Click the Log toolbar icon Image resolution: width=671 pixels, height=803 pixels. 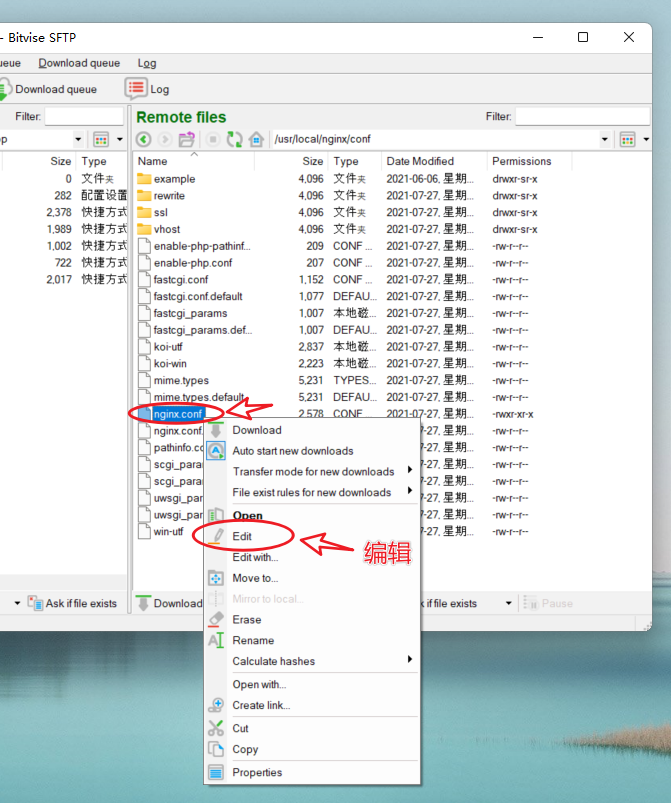(x=136, y=89)
